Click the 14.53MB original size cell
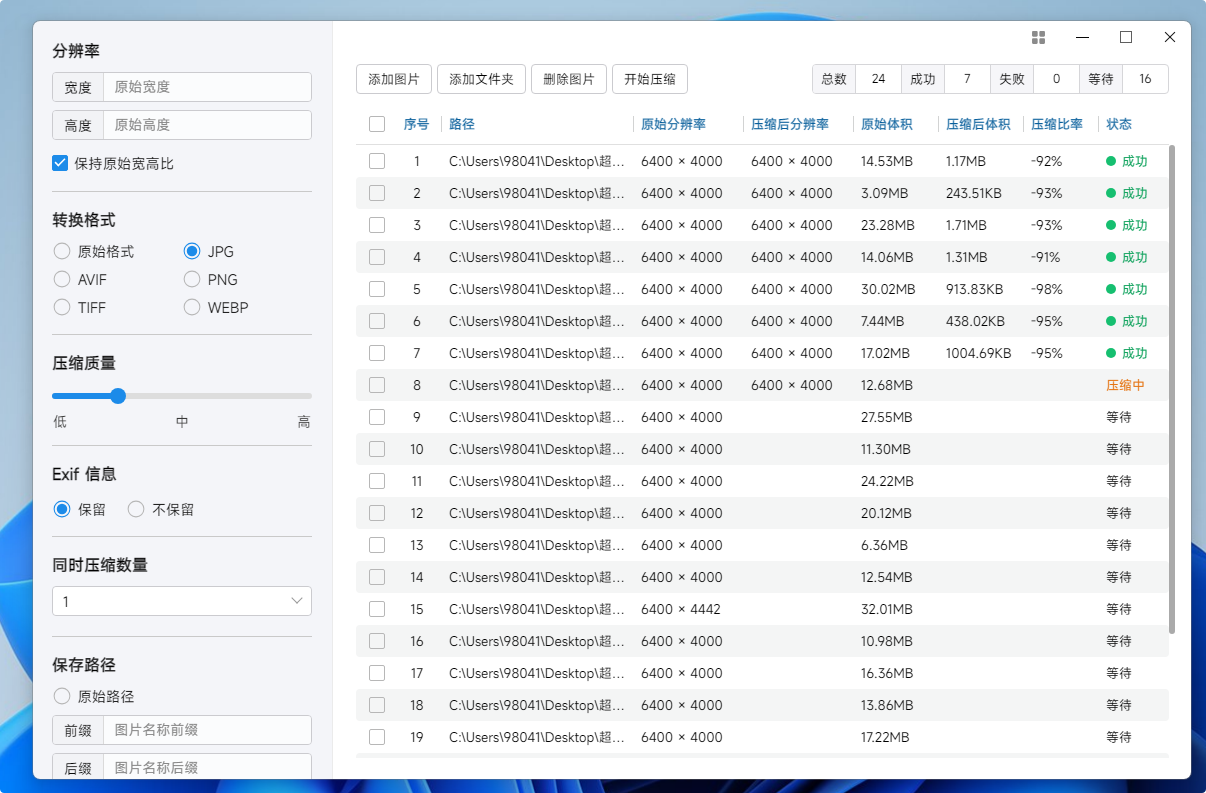This screenshot has height=793, width=1206. click(887, 161)
